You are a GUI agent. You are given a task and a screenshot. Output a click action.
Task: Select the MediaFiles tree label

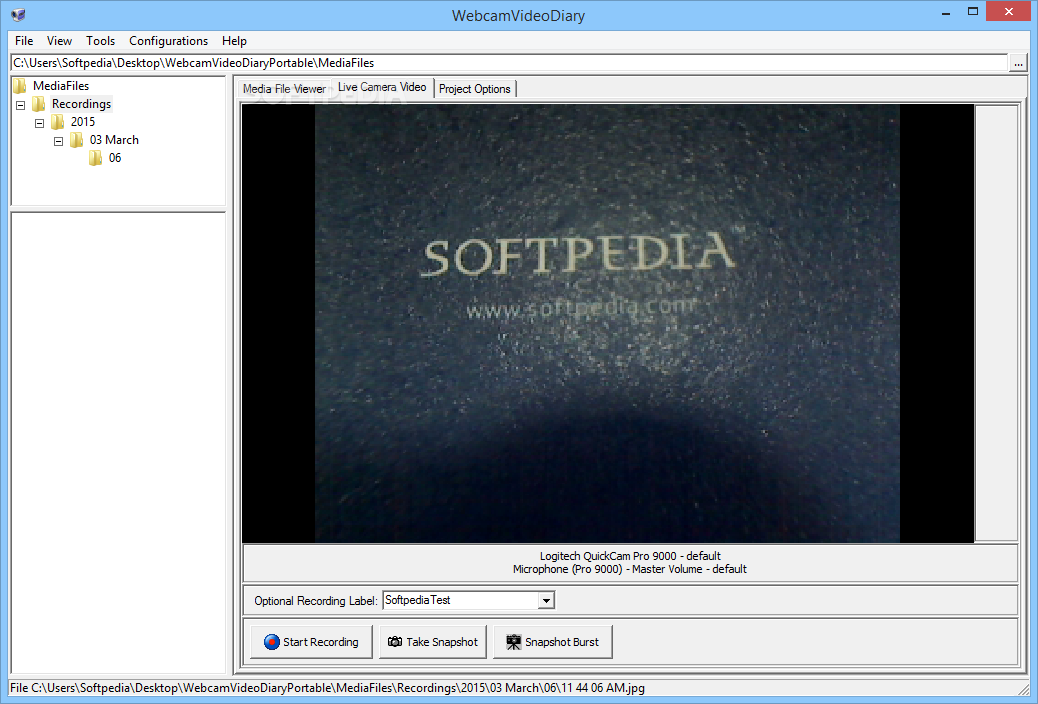(61, 85)
